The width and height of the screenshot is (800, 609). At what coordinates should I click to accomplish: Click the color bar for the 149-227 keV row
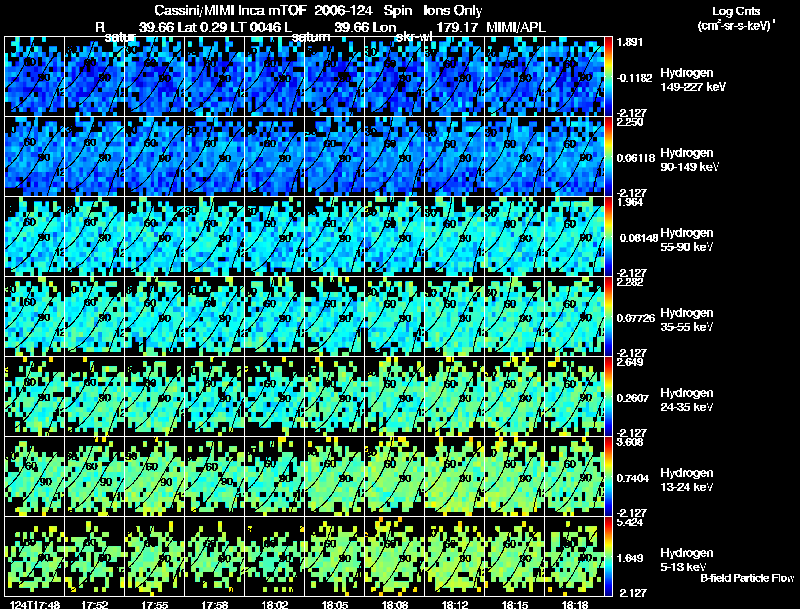(609, 77)
